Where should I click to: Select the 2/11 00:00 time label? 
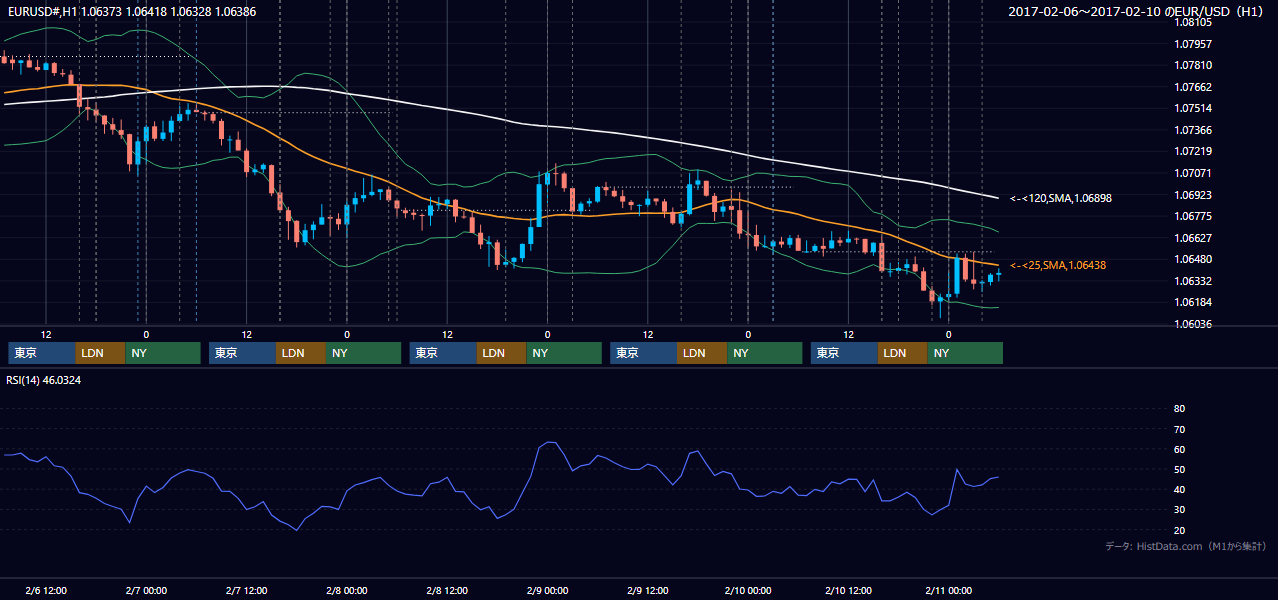click(x=948, y=591)
